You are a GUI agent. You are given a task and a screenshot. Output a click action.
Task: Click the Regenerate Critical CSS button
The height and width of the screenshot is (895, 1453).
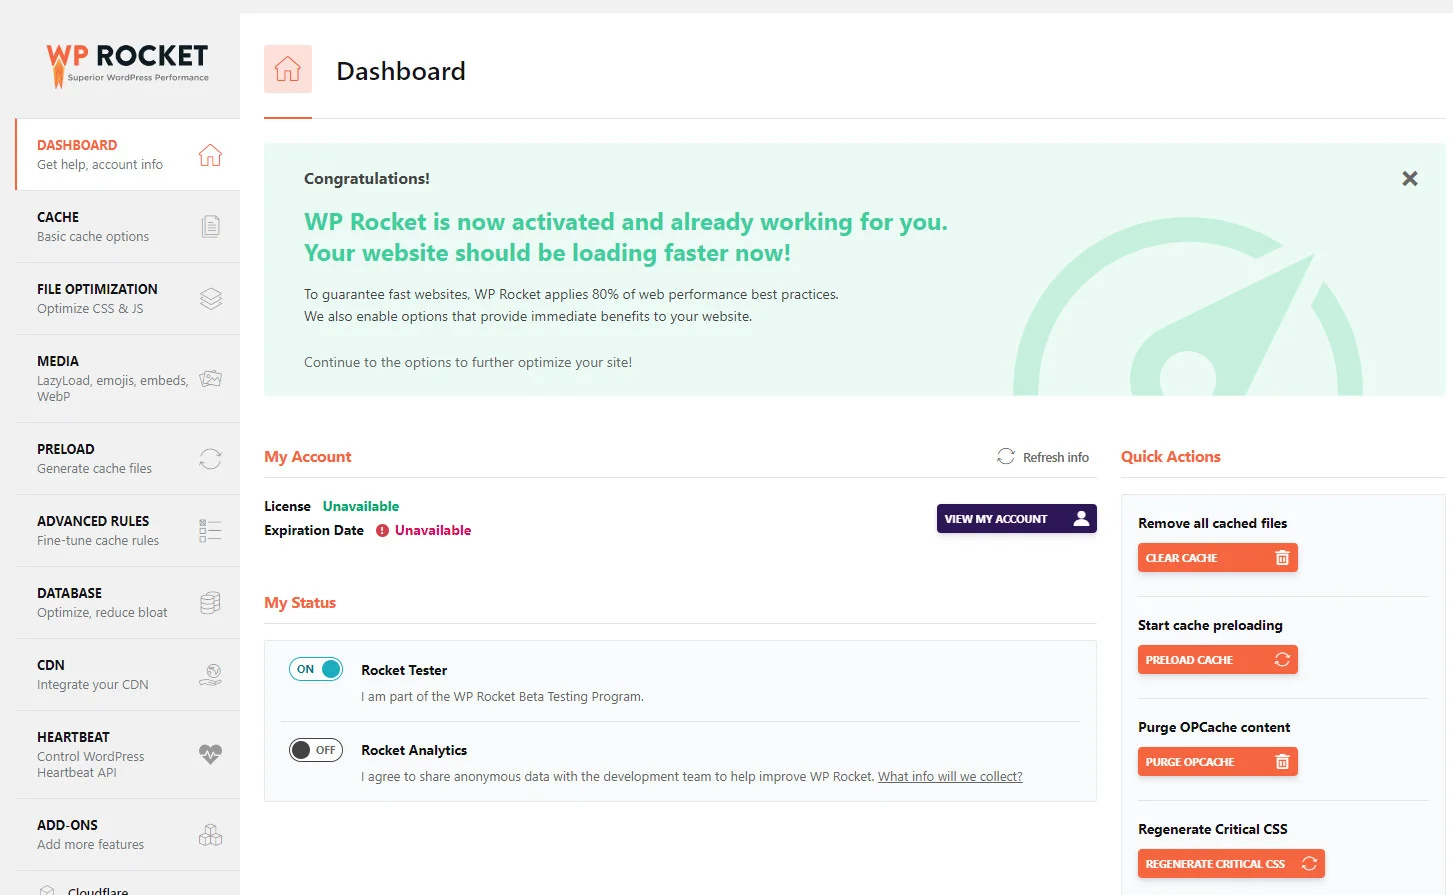(x=1231, y=863)
